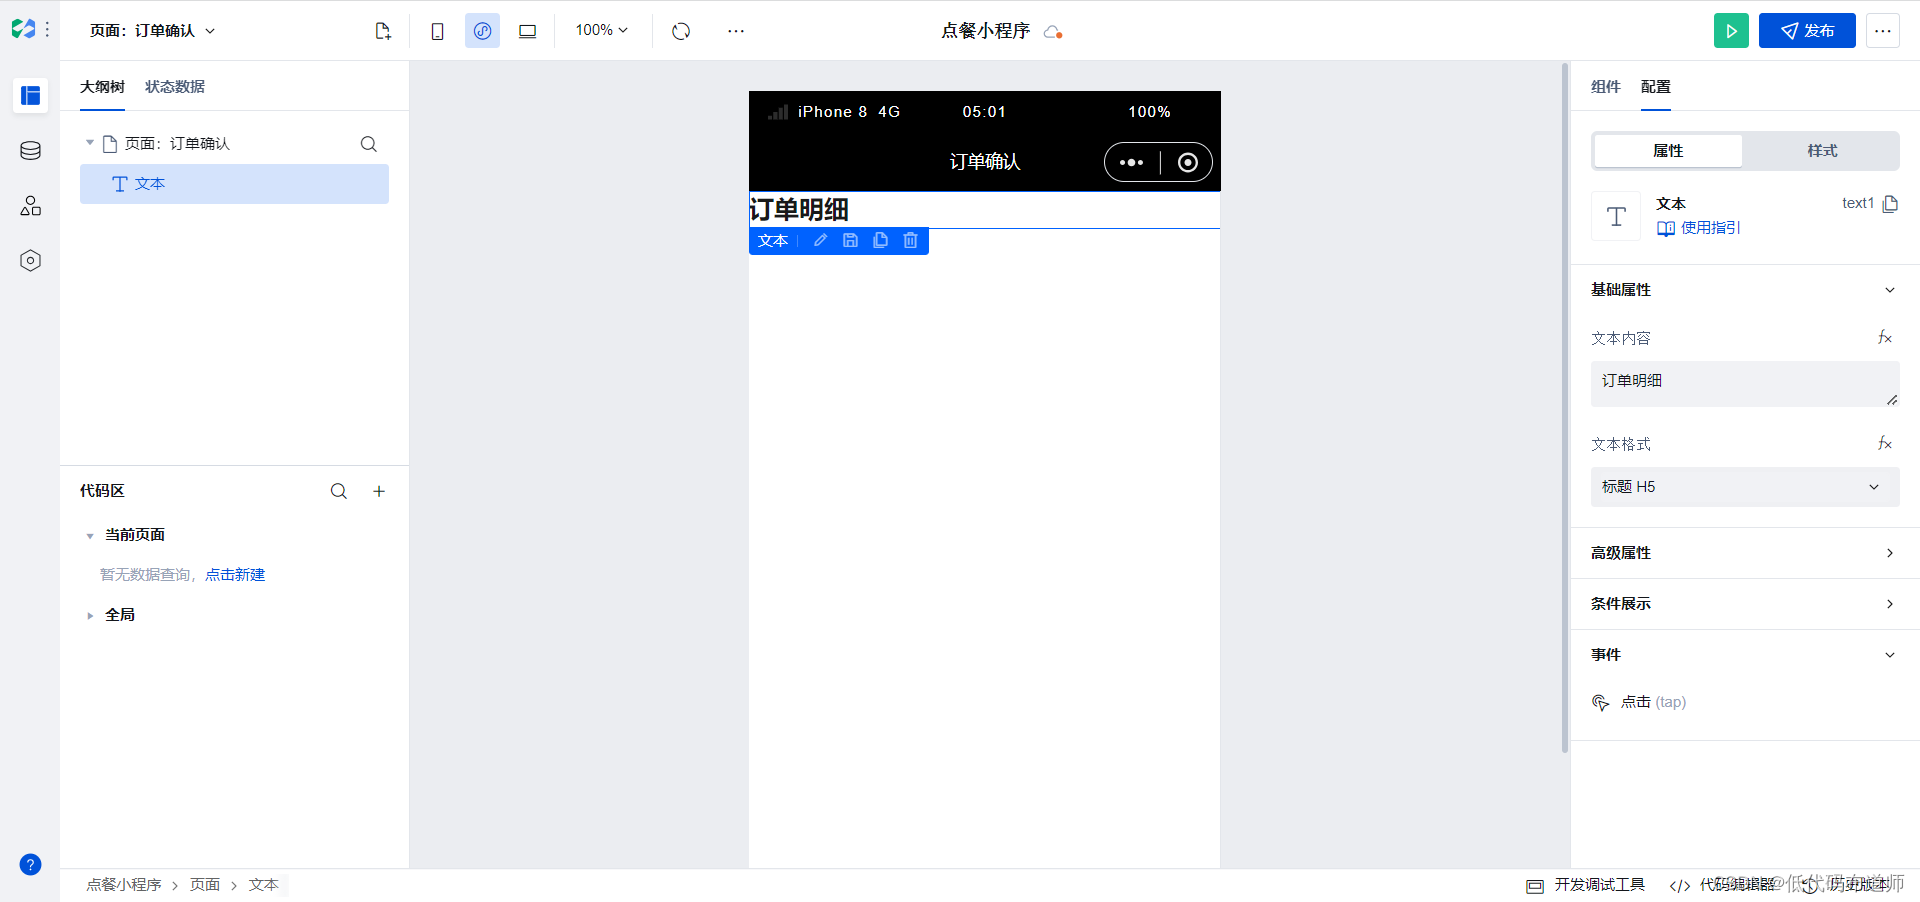This screenshot has width=1920, height=902.
Task: Open the data source sidebar icon
Action: point(31,151)
